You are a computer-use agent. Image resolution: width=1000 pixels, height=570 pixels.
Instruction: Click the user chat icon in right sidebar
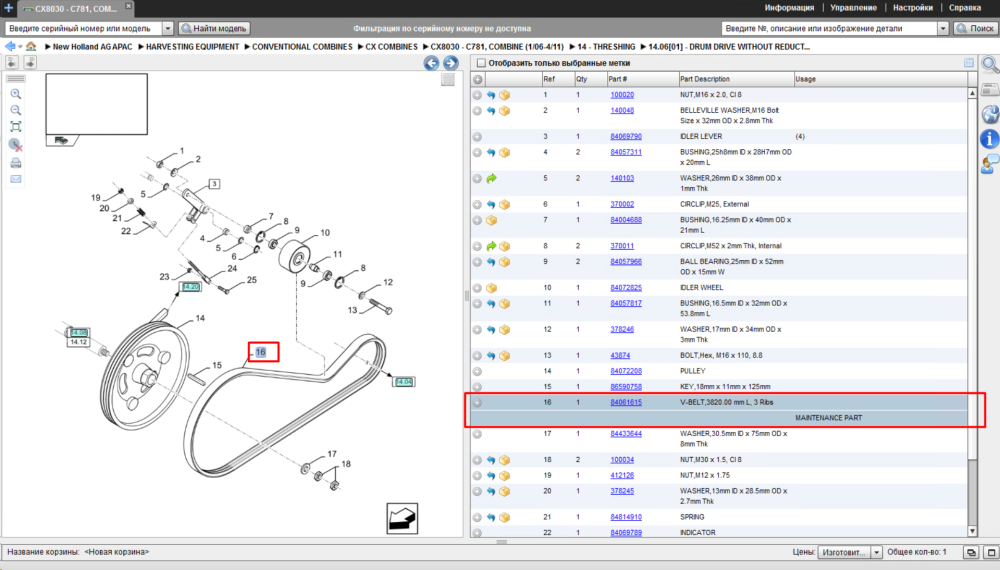990,164
